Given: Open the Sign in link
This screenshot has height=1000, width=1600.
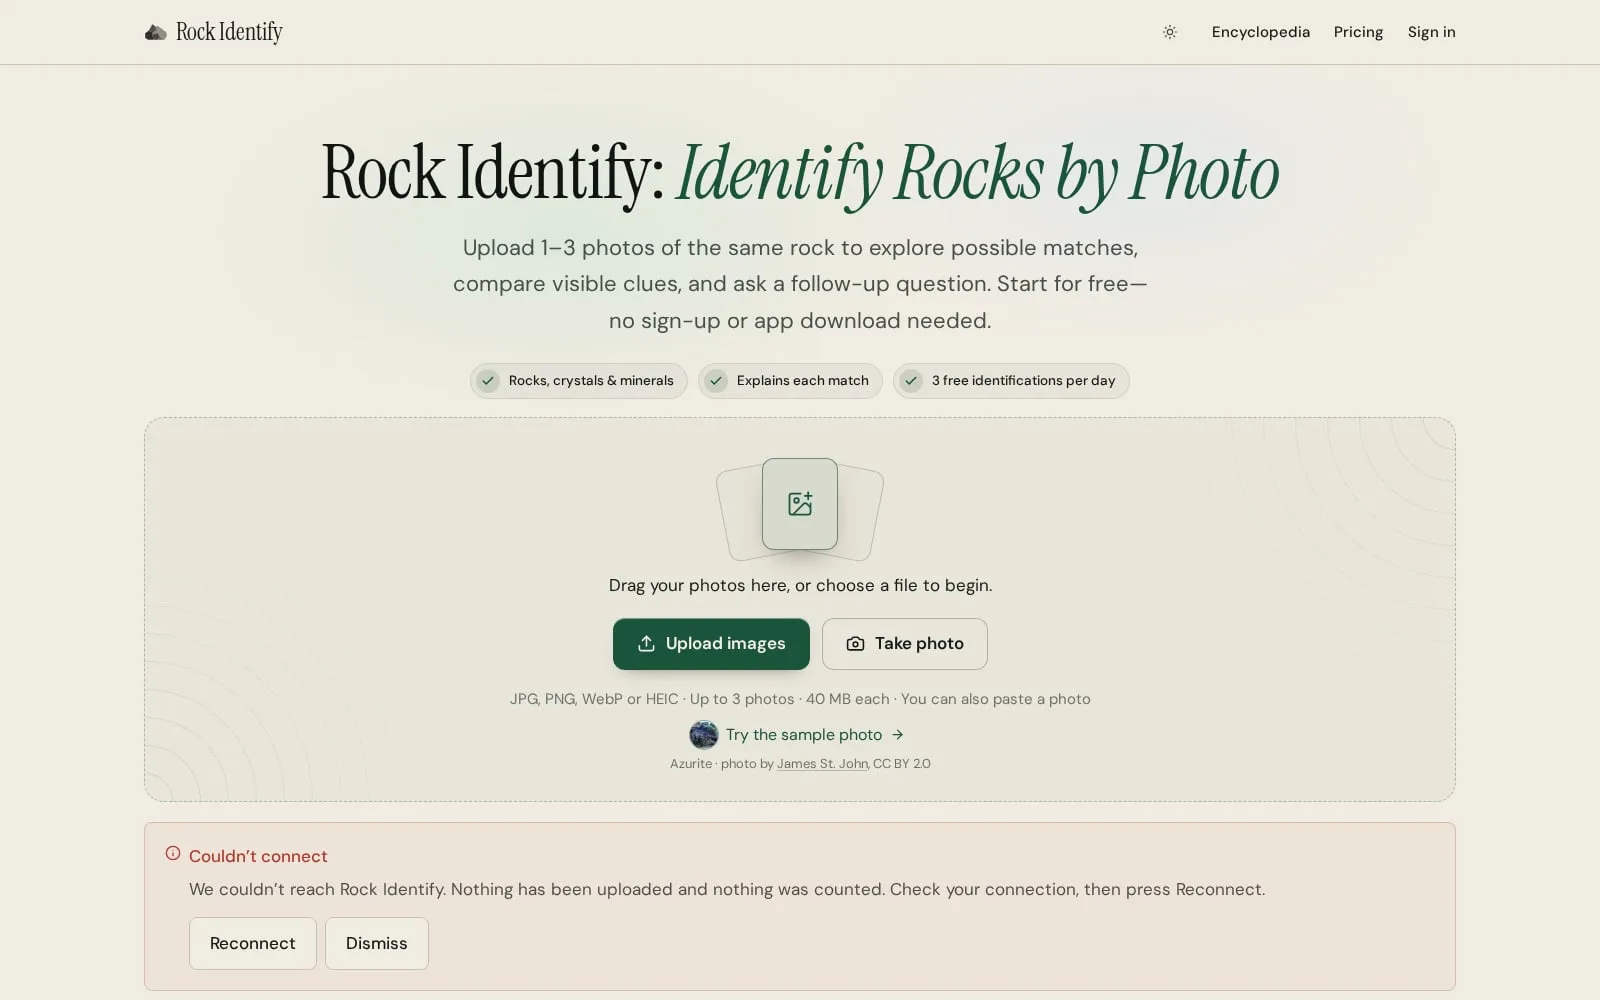Looking at the screenshot, I should tap(1431, 32).
